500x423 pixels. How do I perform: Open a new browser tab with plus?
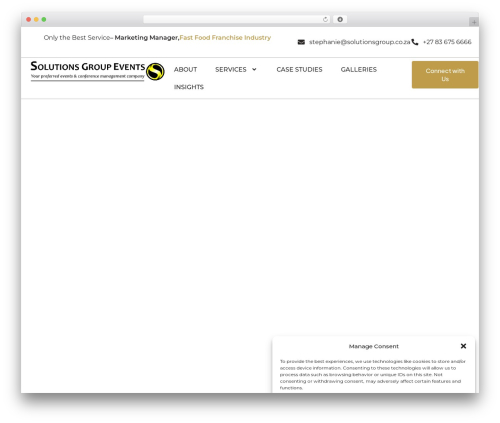(474, 22)
